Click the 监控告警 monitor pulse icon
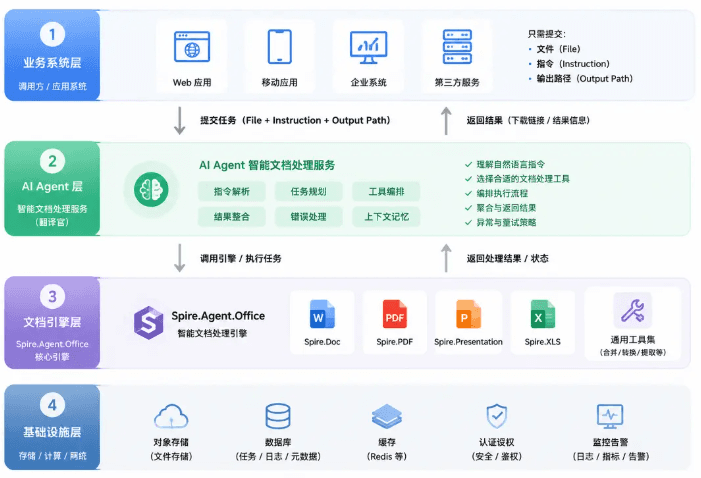The width and height of the screenshot is (701, 478). pos(610,416)
